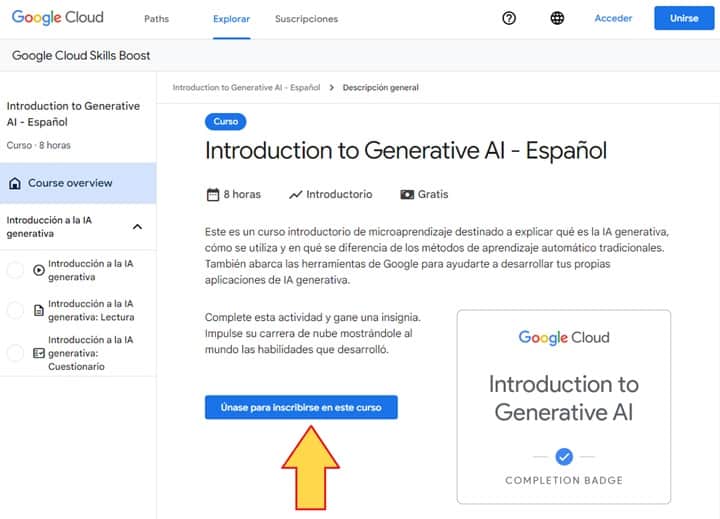Click the 'Curso · 8 horas' sidebar text
720x519 pixels.
pyautogui.click(x=39, y=145)
